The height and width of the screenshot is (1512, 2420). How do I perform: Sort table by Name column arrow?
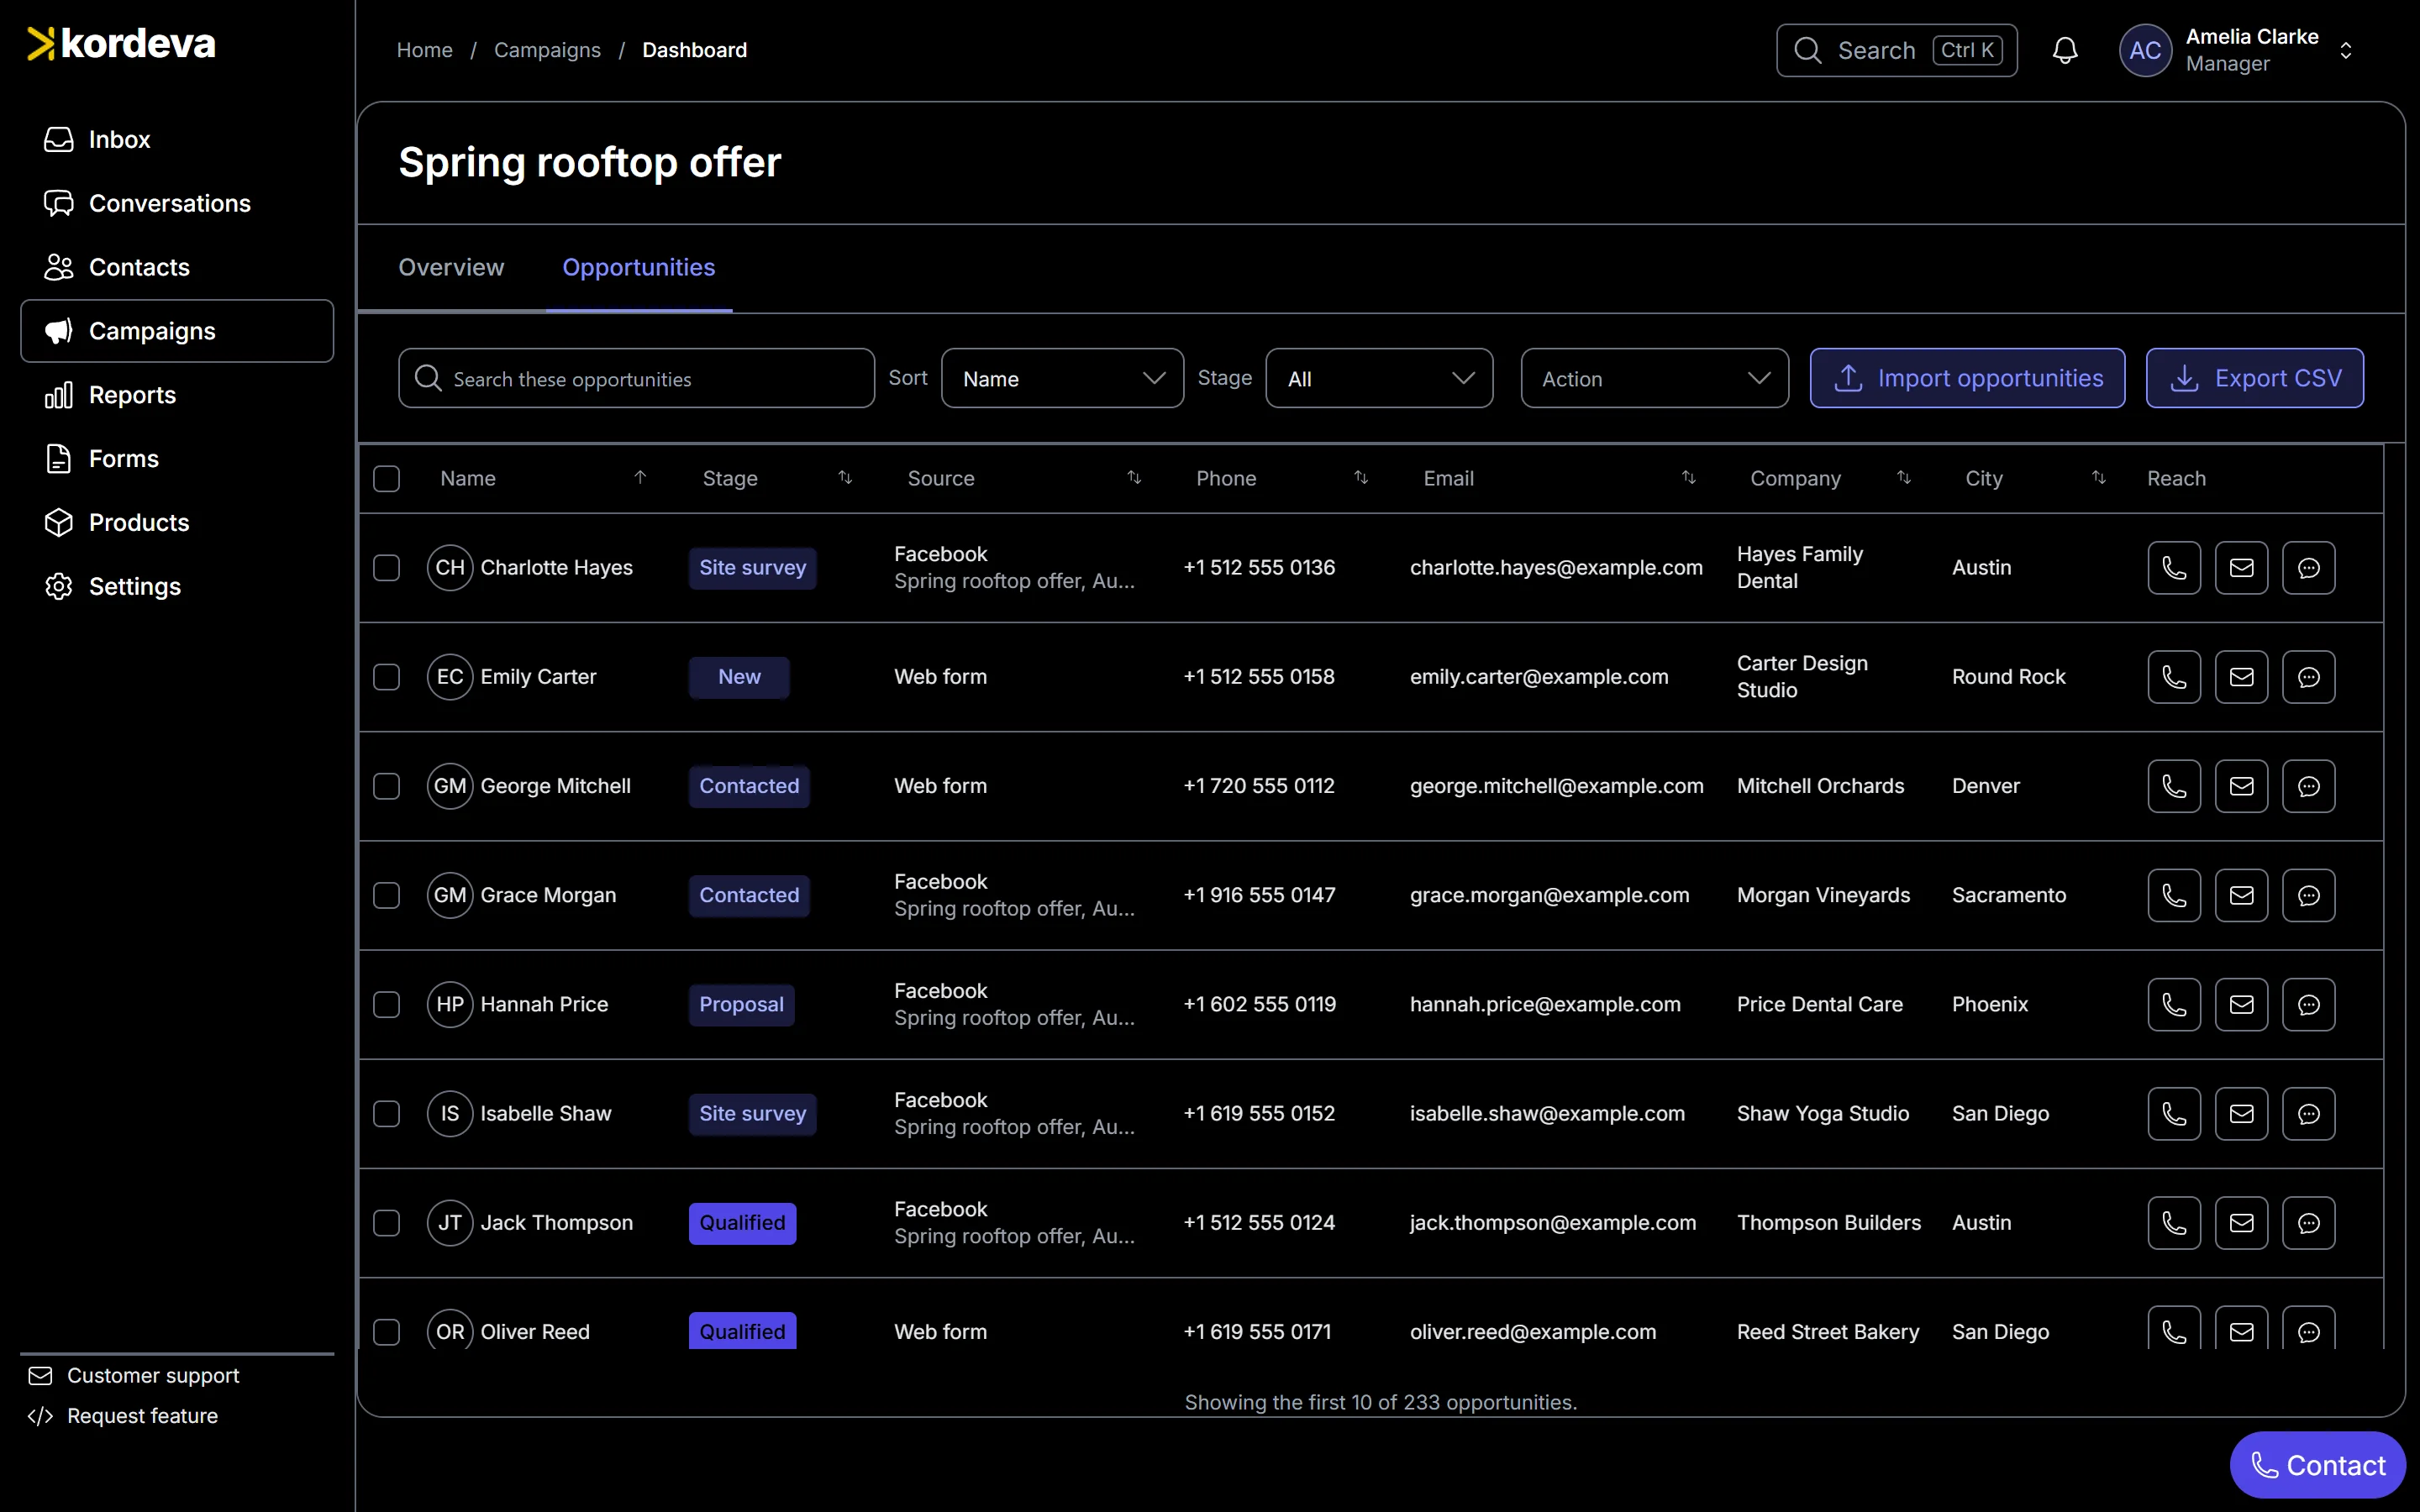click(640, 478)
